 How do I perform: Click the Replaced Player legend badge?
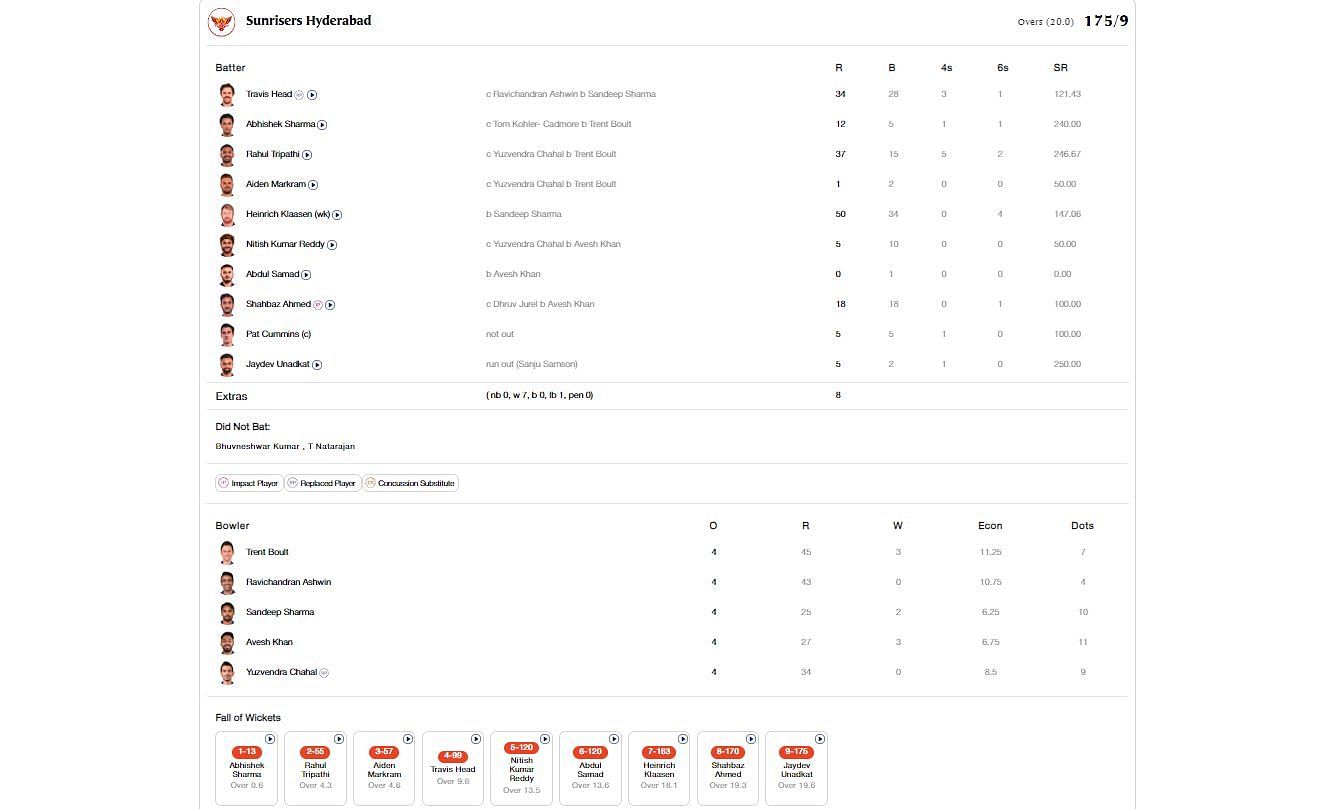click(322, 483)
